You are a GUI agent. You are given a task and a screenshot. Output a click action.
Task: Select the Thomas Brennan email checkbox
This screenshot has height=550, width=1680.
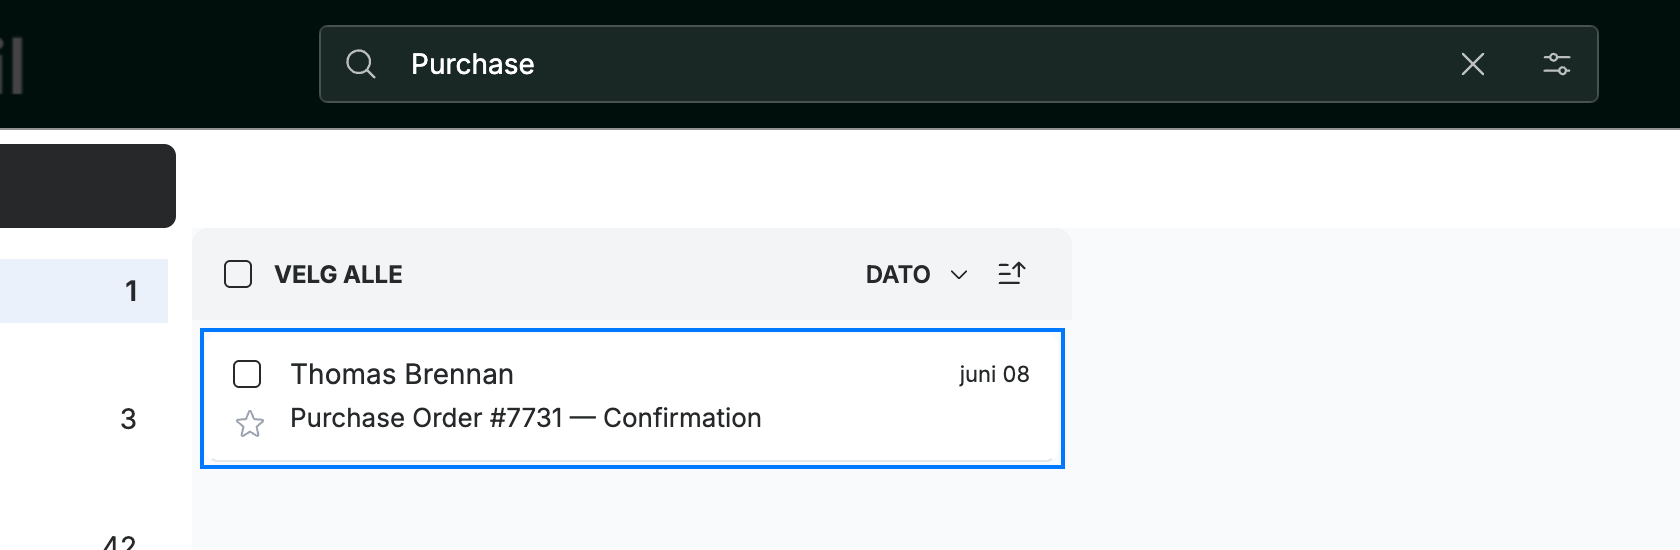(247, 374)
